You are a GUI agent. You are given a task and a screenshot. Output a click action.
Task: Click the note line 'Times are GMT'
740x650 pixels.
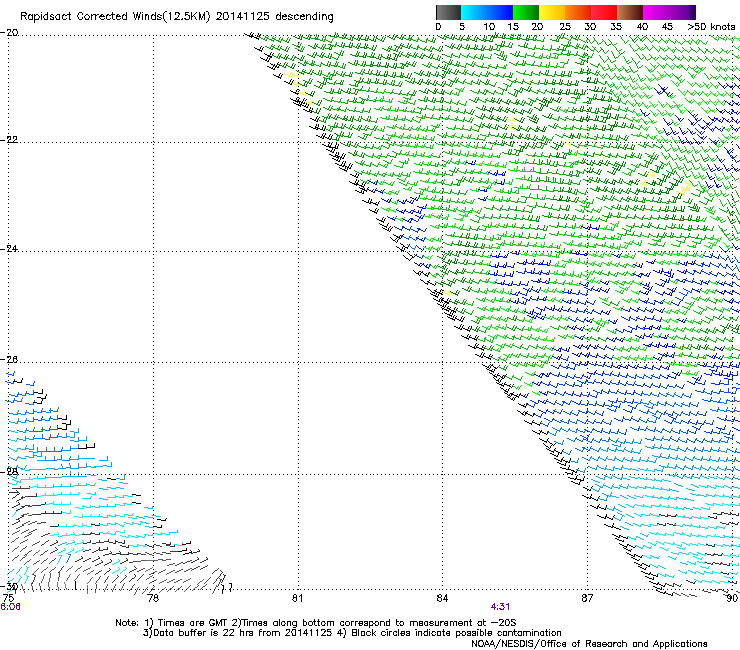[x=192, y=623]
